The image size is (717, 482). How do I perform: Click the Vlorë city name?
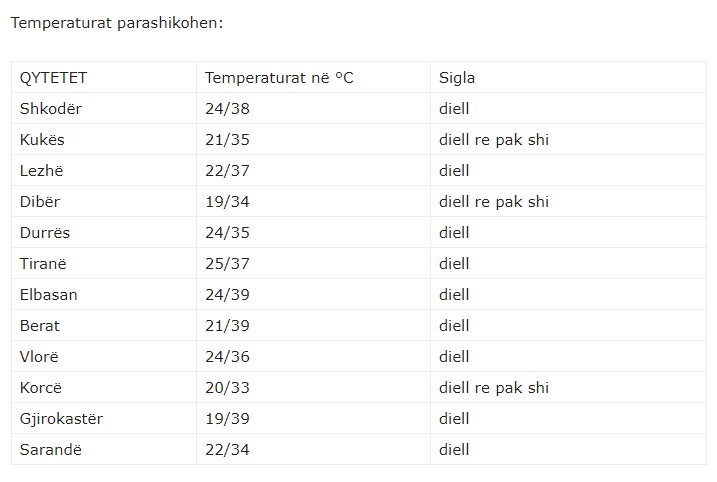pos(39,357)
